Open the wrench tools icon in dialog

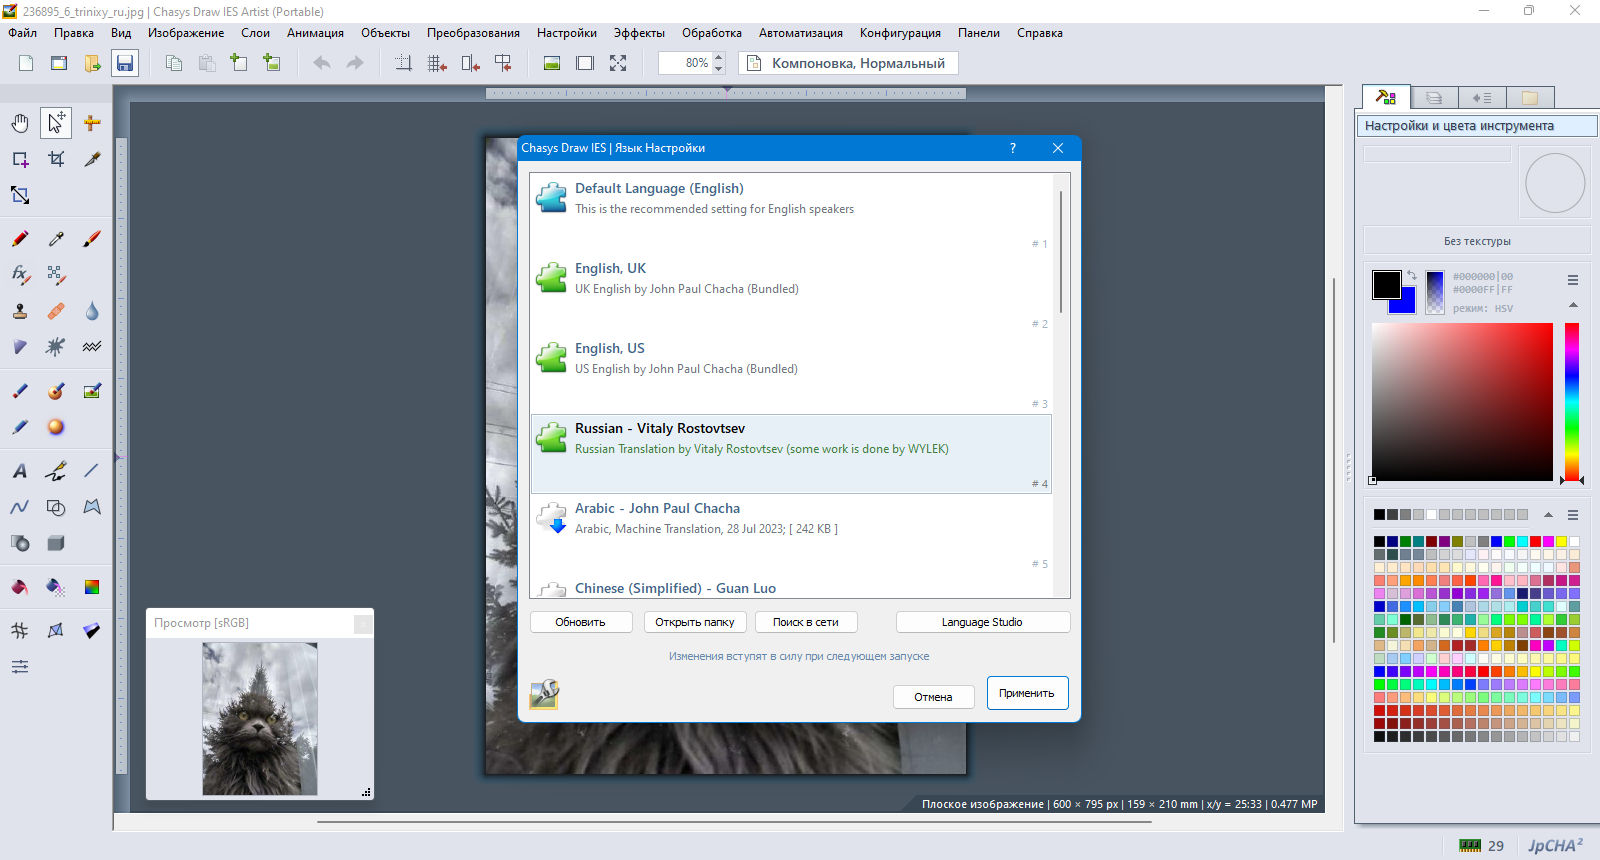pyautogui.click(x=544, y=694)
